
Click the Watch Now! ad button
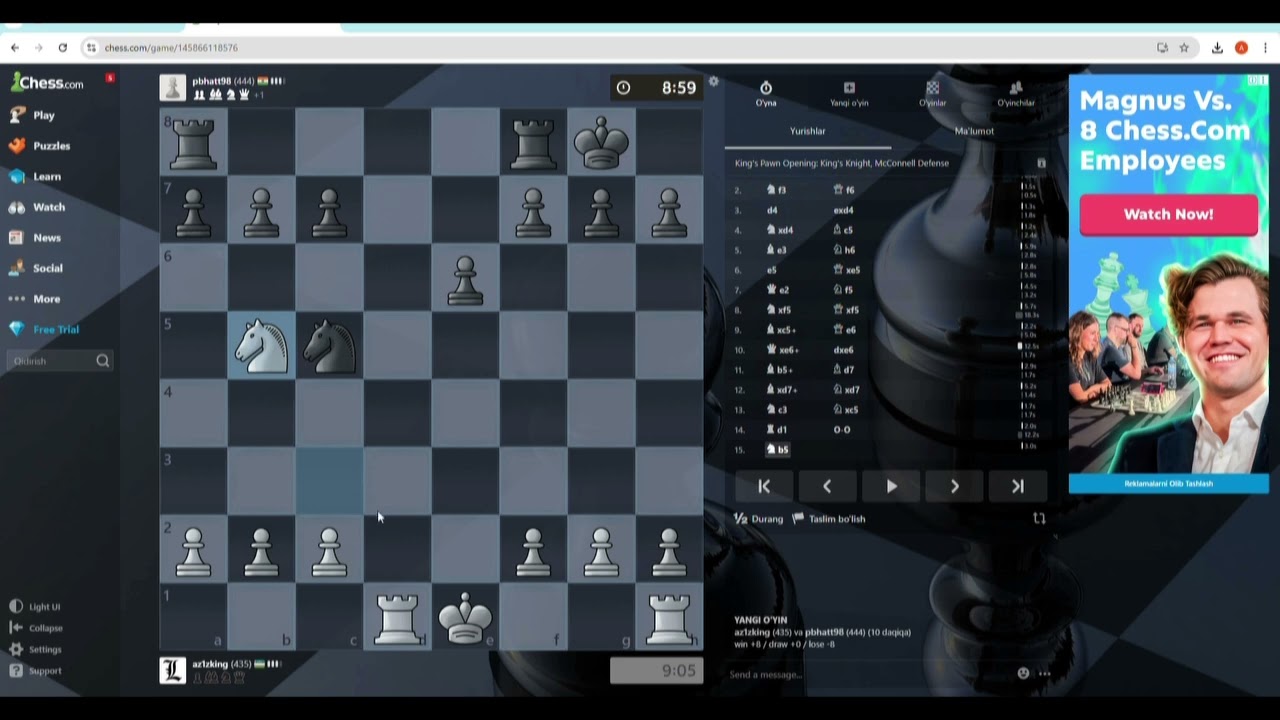[1168, 214]
